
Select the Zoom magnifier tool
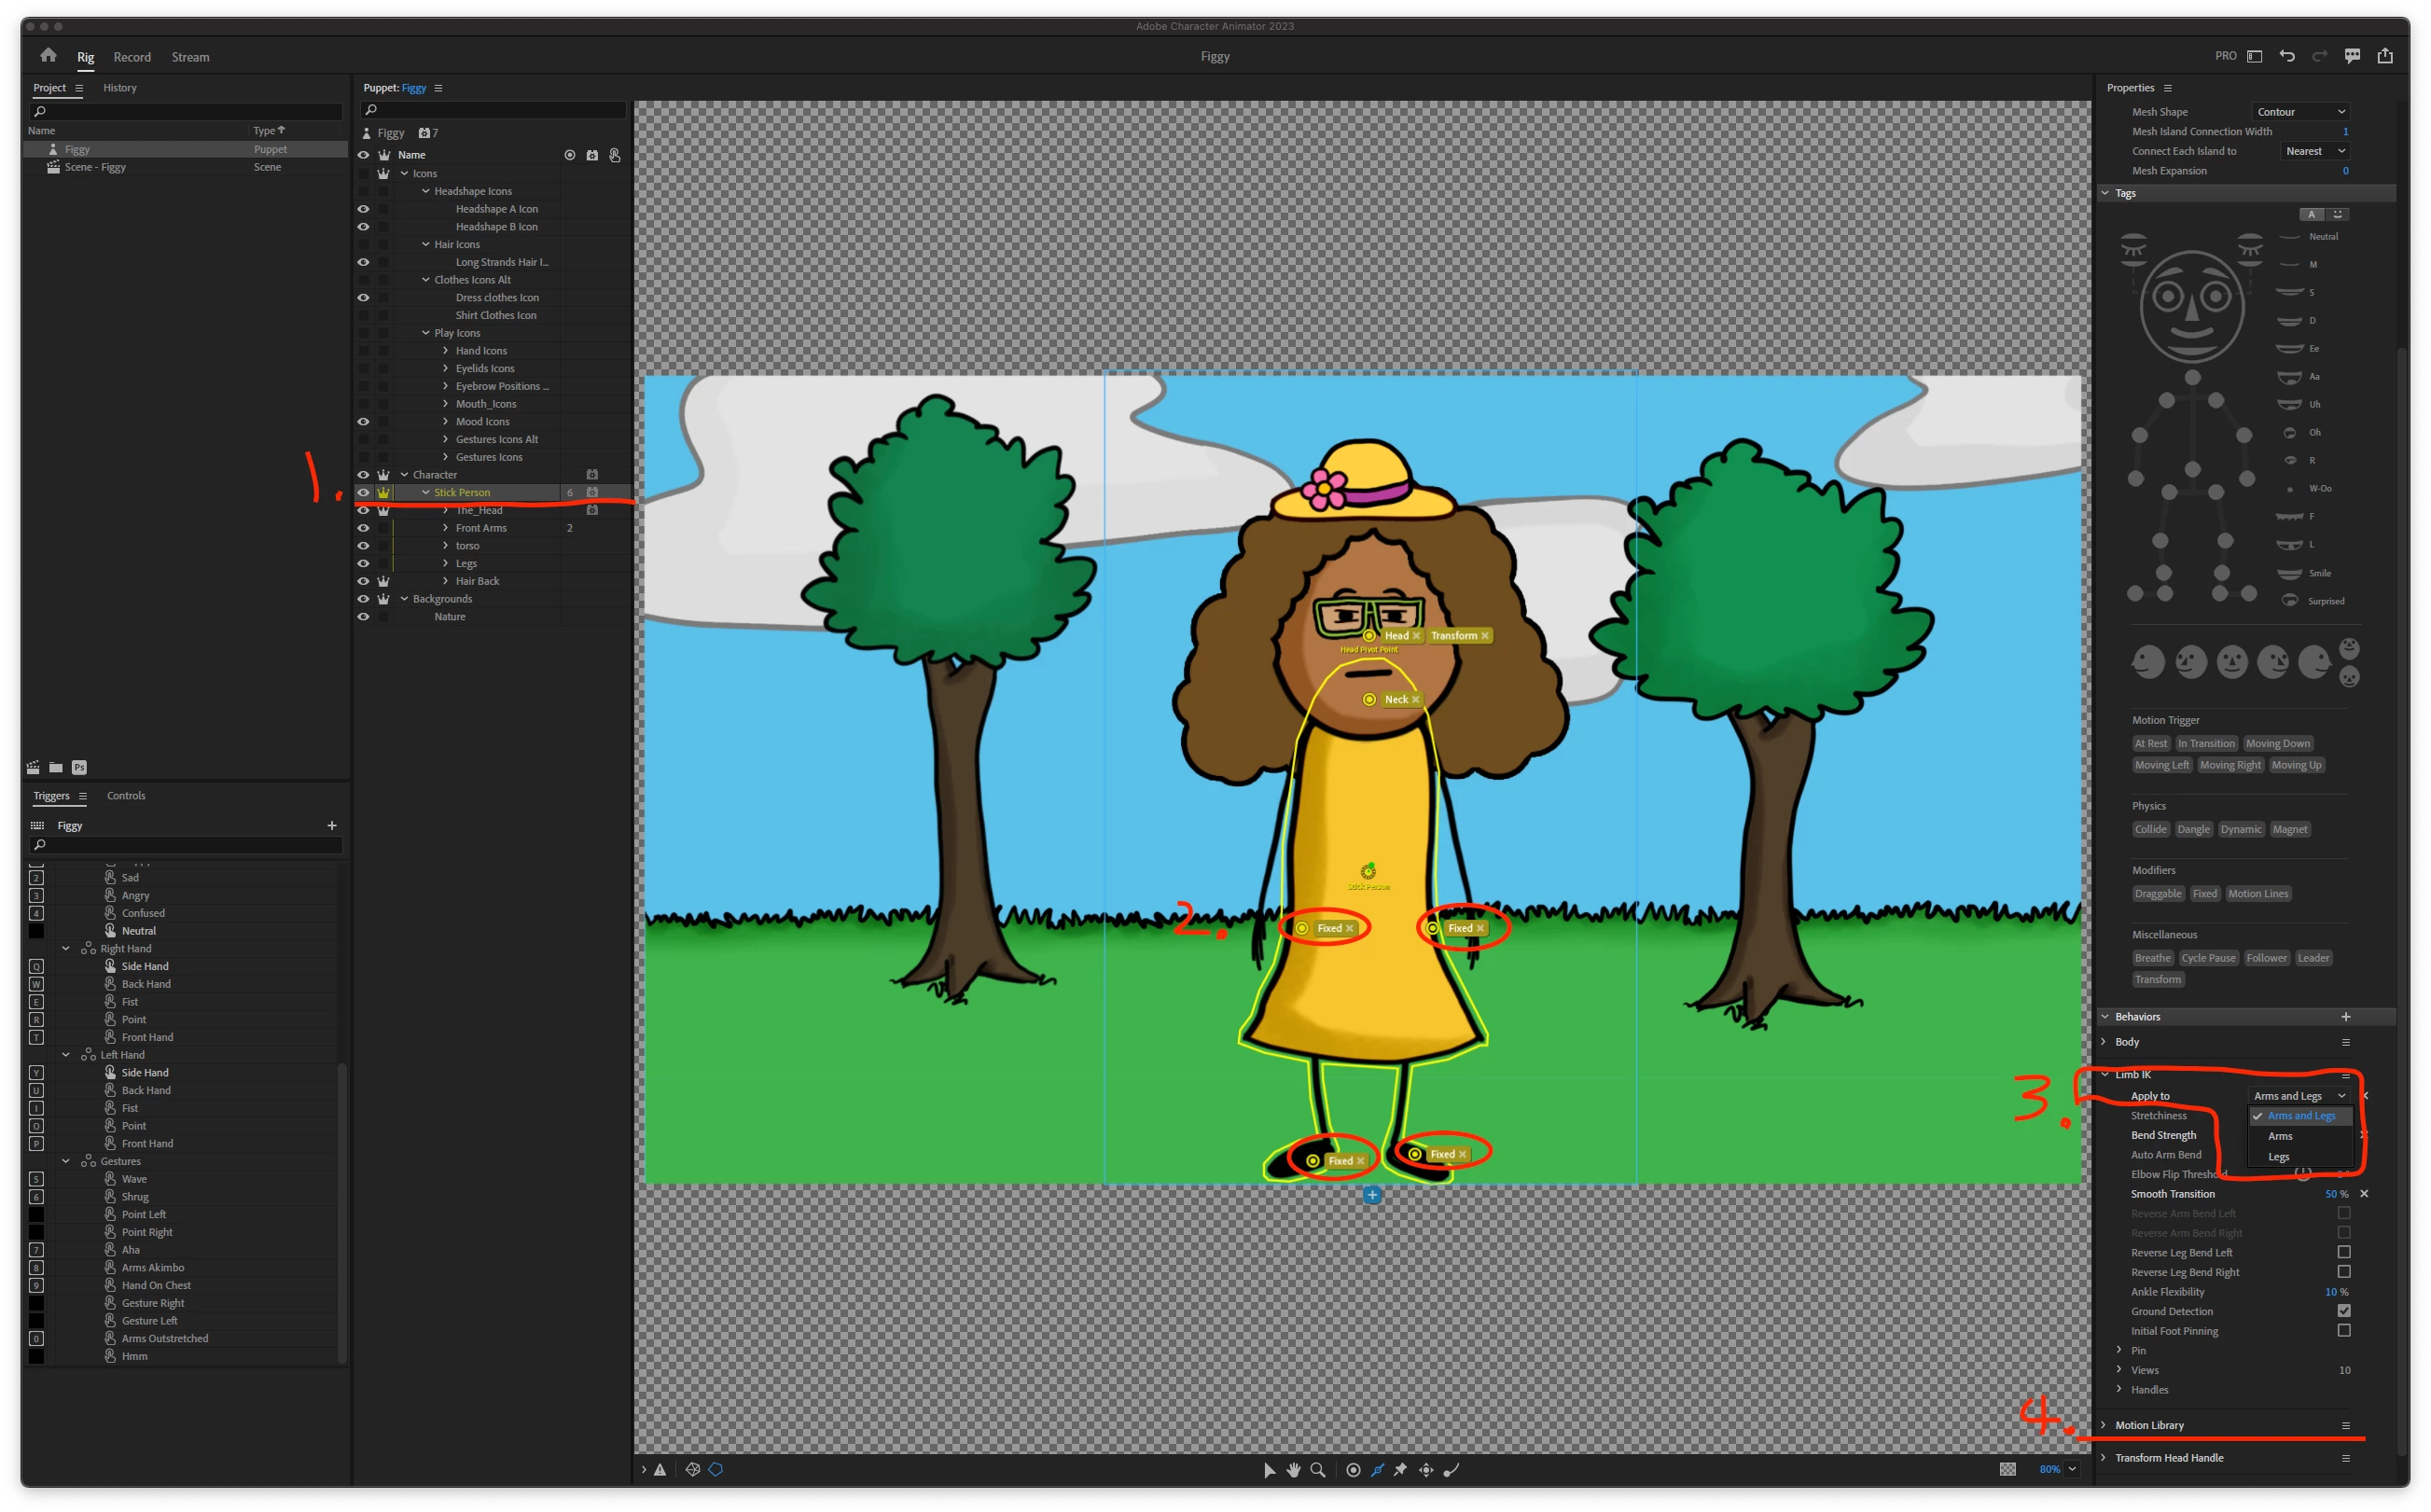tap(1318, 1469)
